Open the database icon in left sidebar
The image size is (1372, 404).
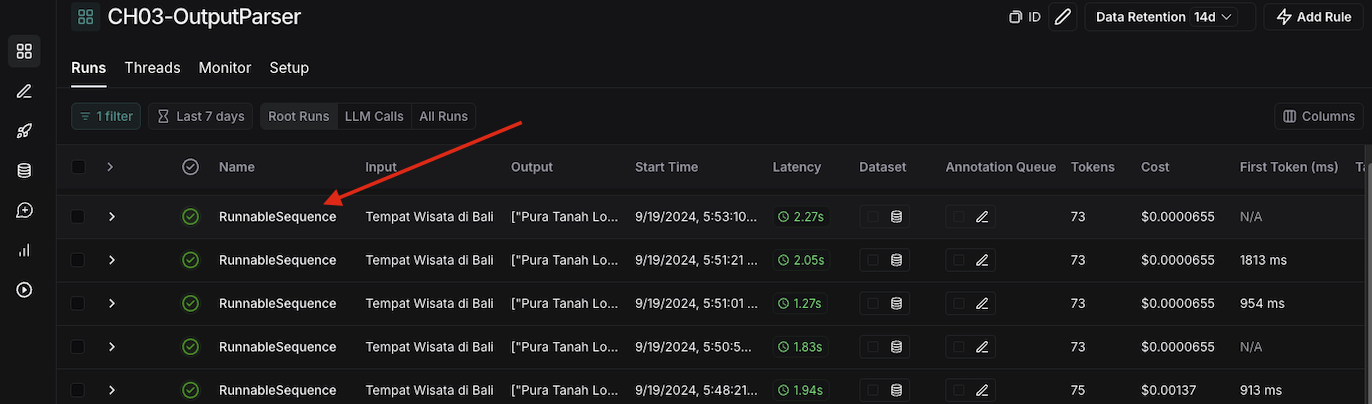coord(24,171)
